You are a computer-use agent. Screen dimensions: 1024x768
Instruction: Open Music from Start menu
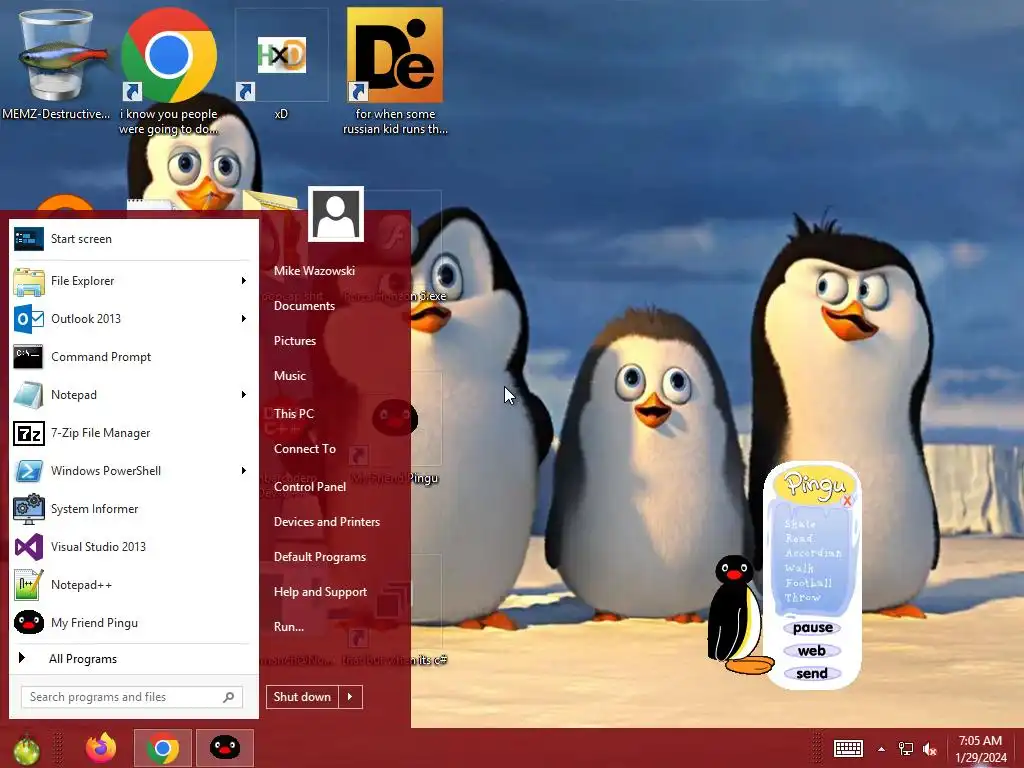point(290,376)
